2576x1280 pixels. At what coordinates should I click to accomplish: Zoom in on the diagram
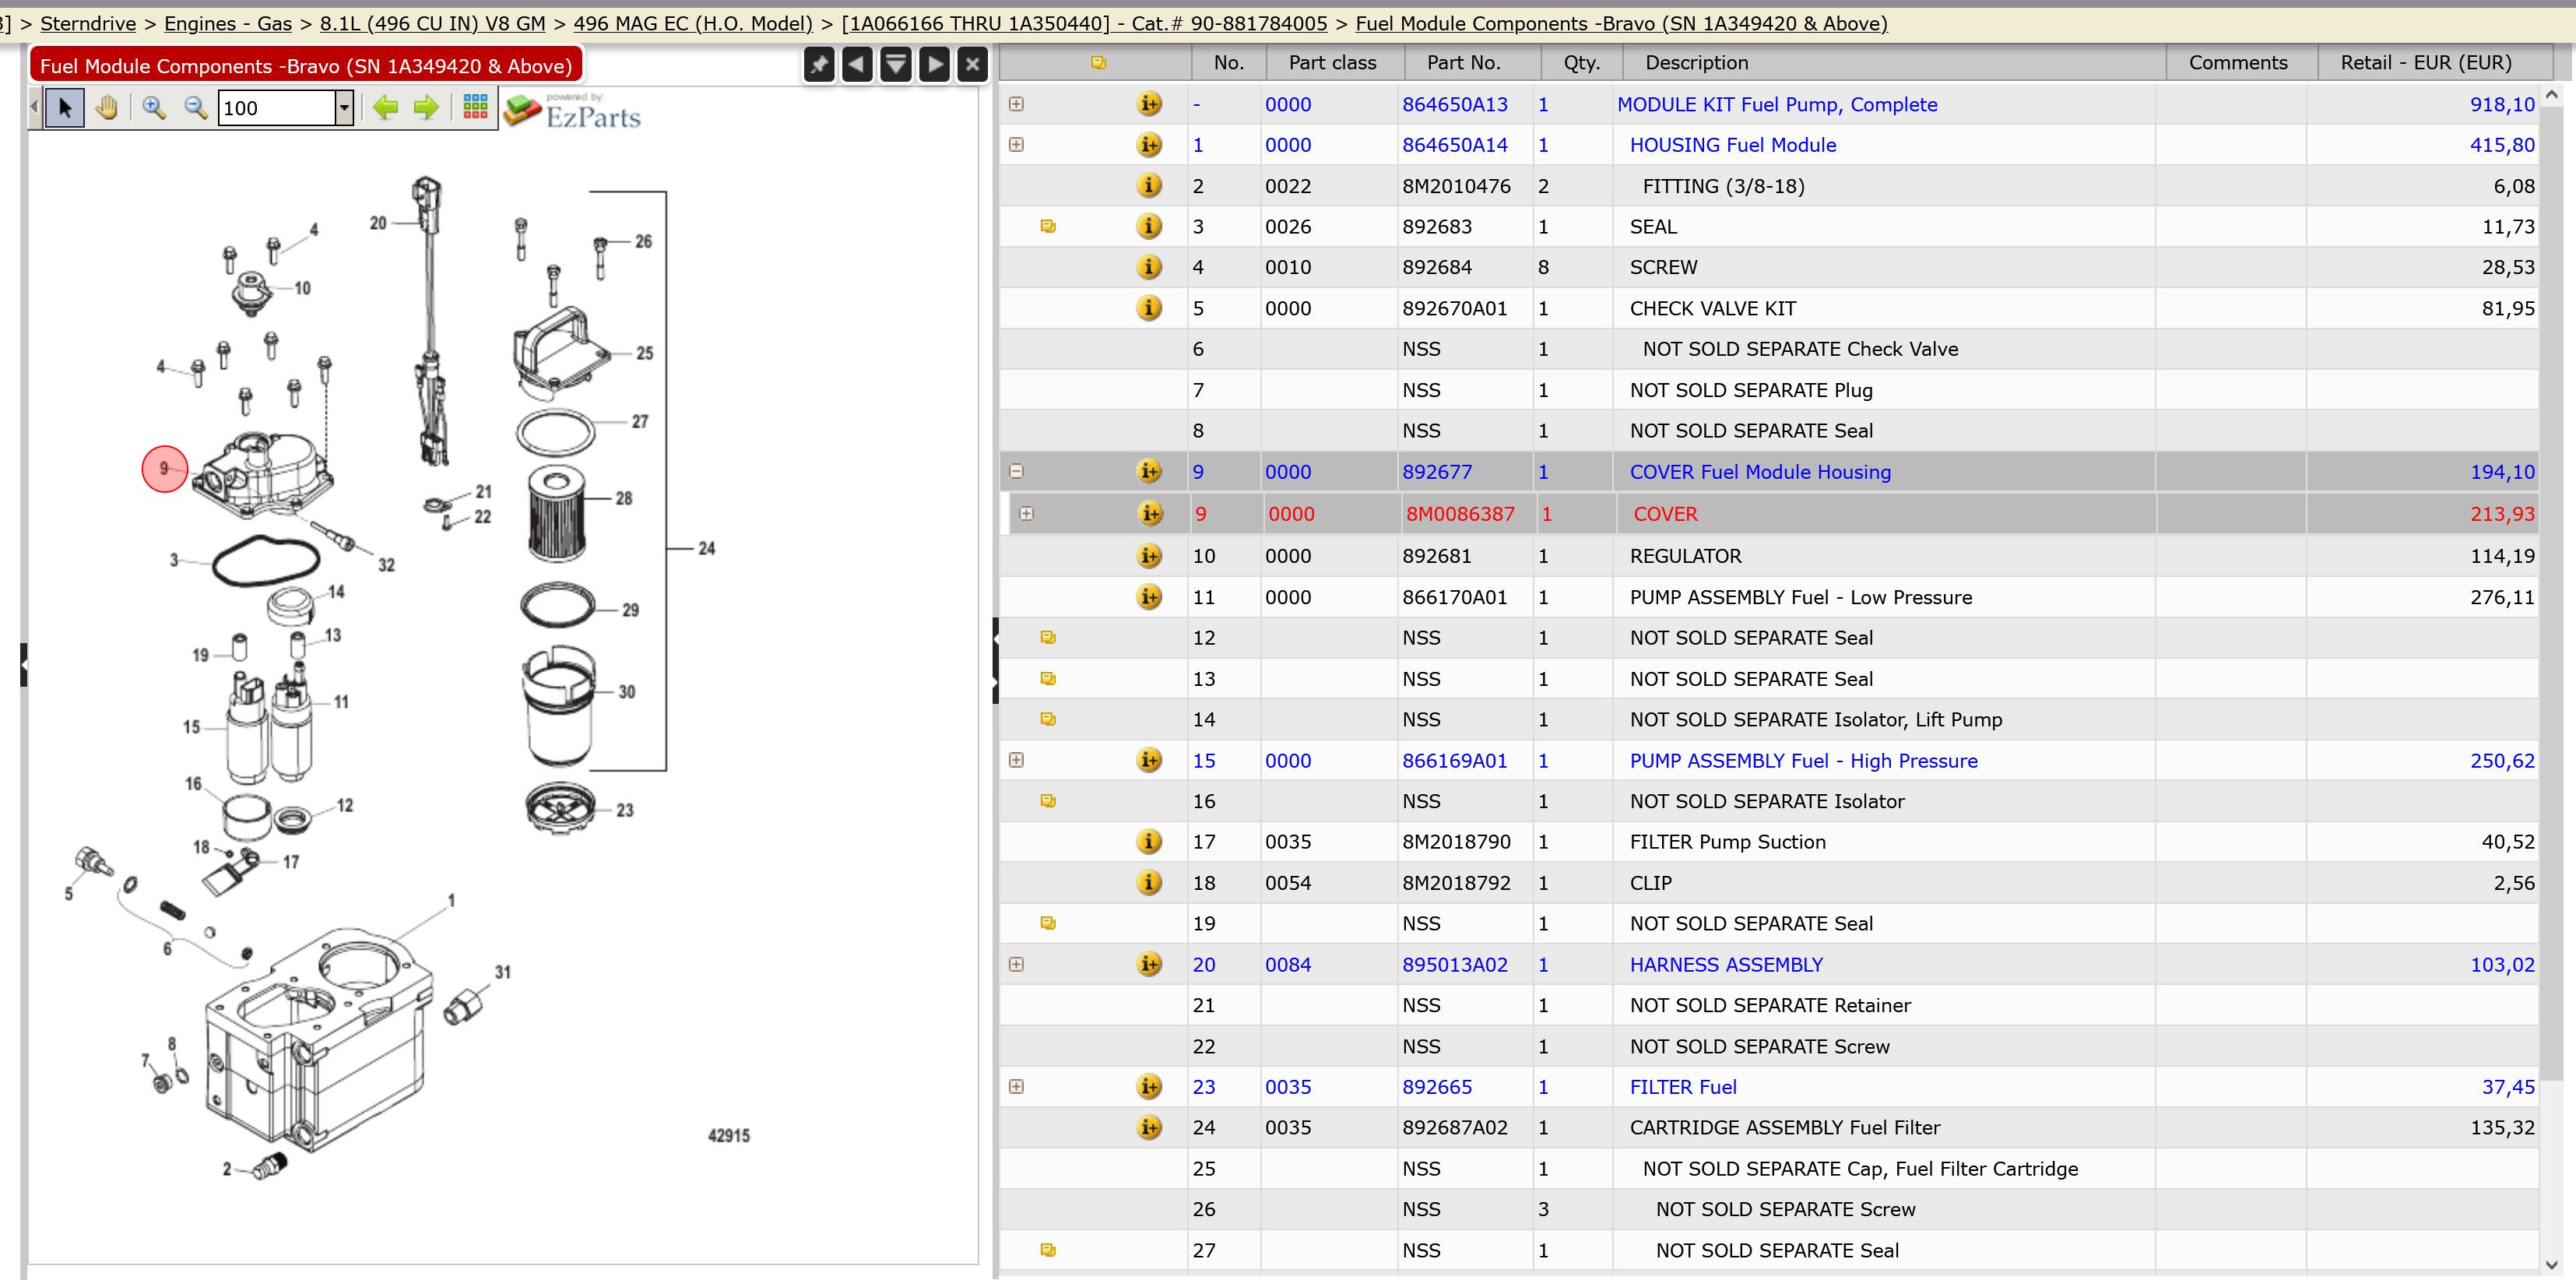click(x=153, y=107)
